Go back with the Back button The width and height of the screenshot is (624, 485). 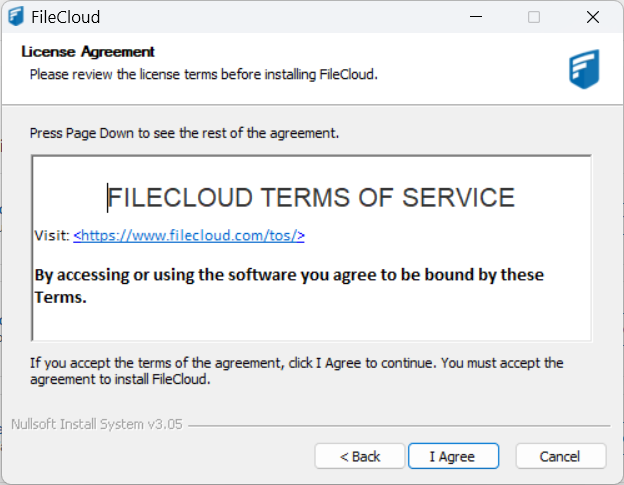tap(360, 456)
